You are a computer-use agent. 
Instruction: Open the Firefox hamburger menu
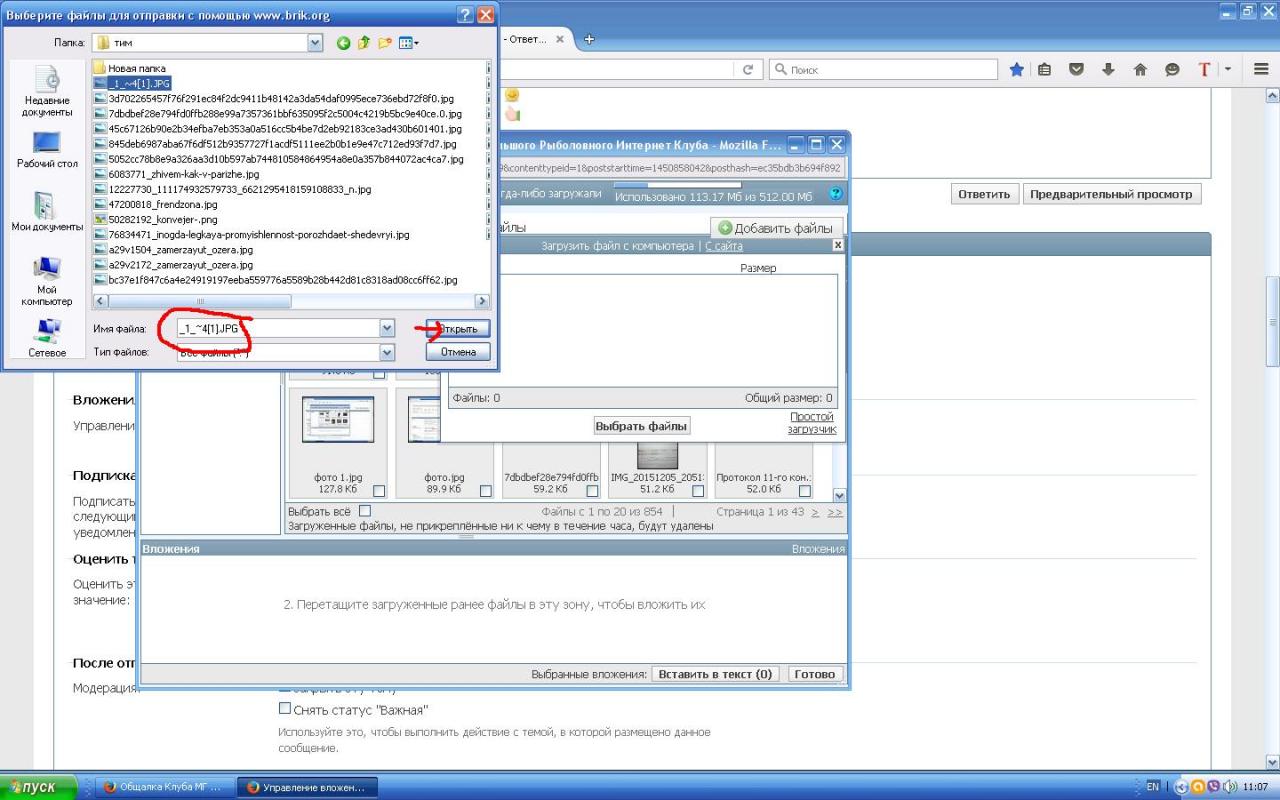[x=1261, y=69]
